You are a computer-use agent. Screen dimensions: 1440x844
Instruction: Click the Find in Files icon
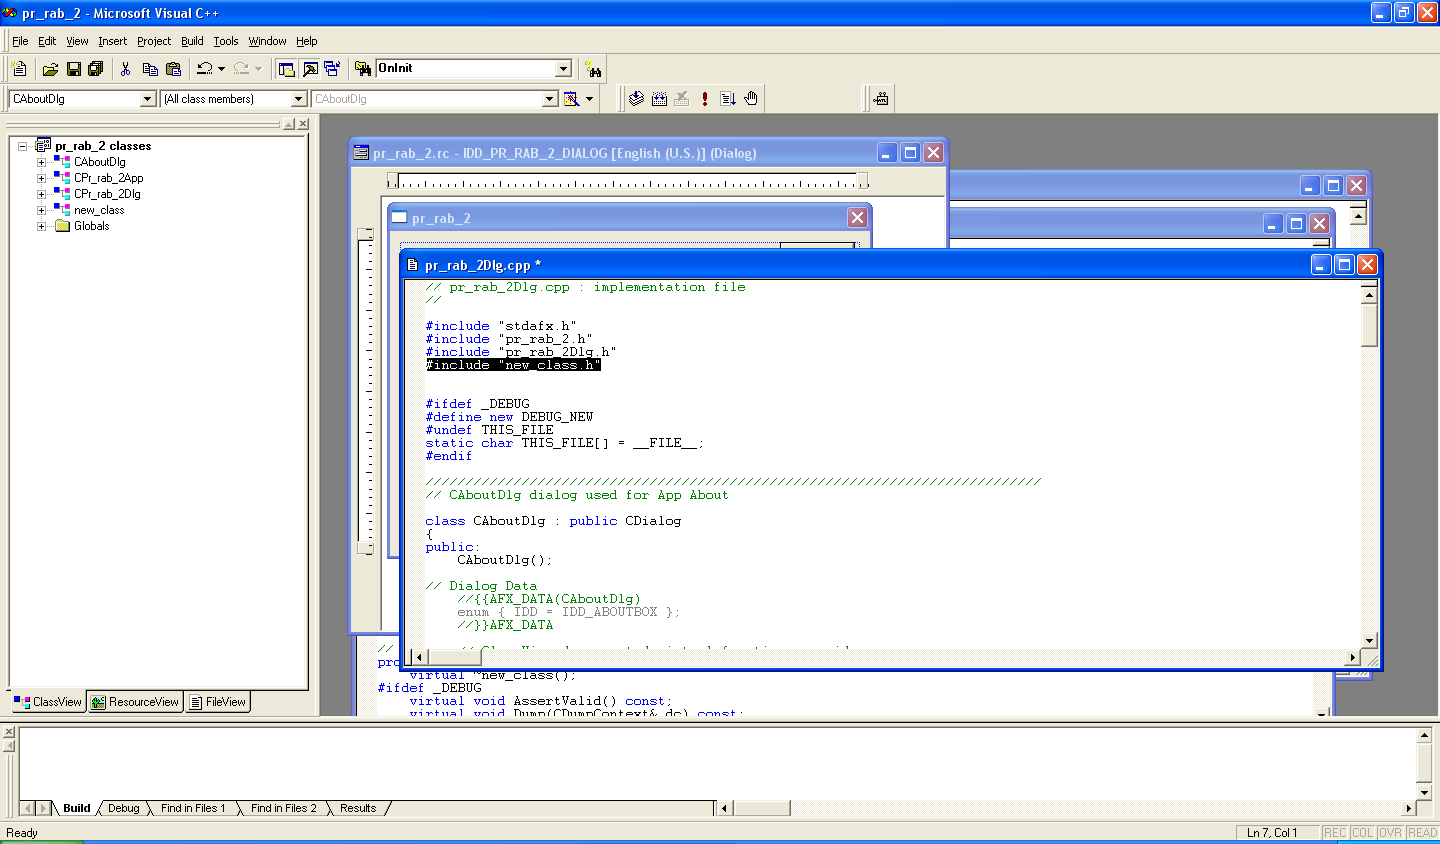click(363, 69)
